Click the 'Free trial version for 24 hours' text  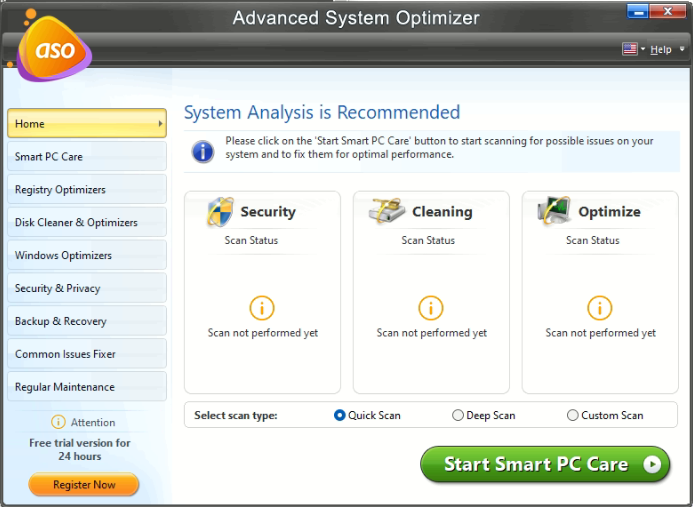coord(80,450)
